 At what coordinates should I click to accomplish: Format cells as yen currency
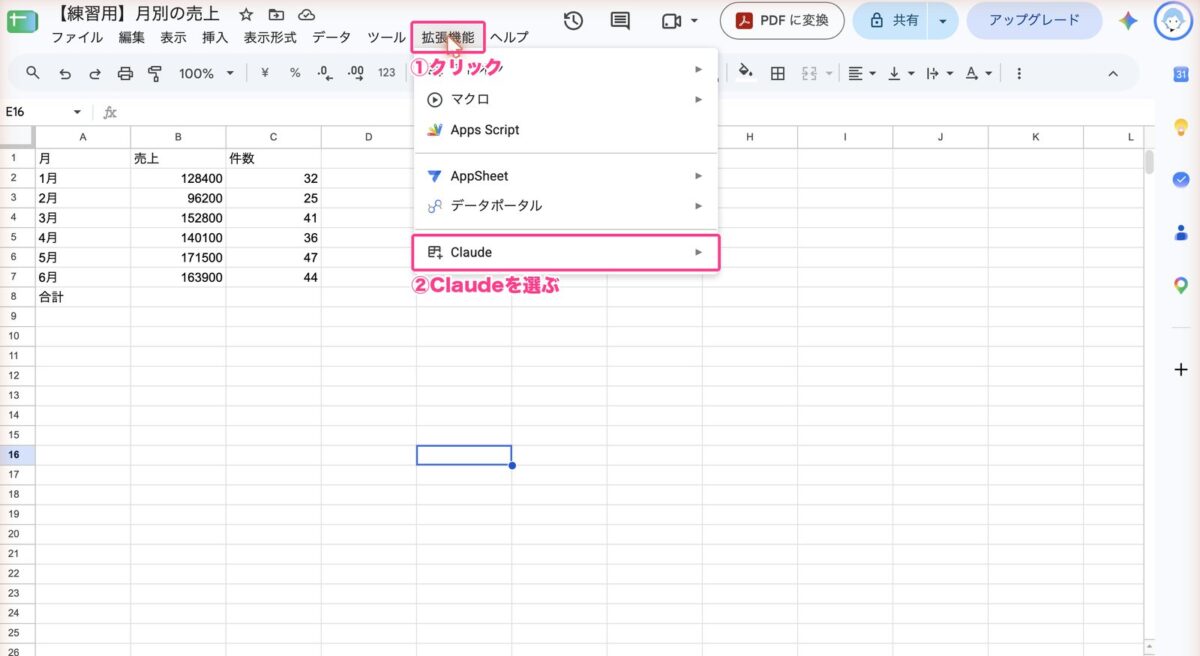point(265,73)
